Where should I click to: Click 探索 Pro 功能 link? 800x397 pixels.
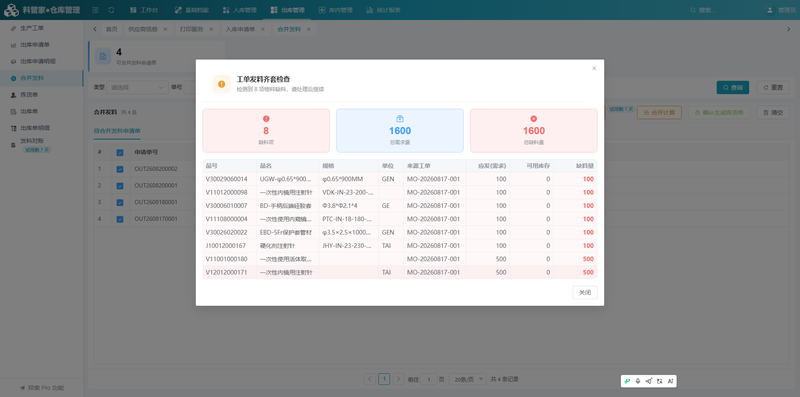click(x=42, y=388)
